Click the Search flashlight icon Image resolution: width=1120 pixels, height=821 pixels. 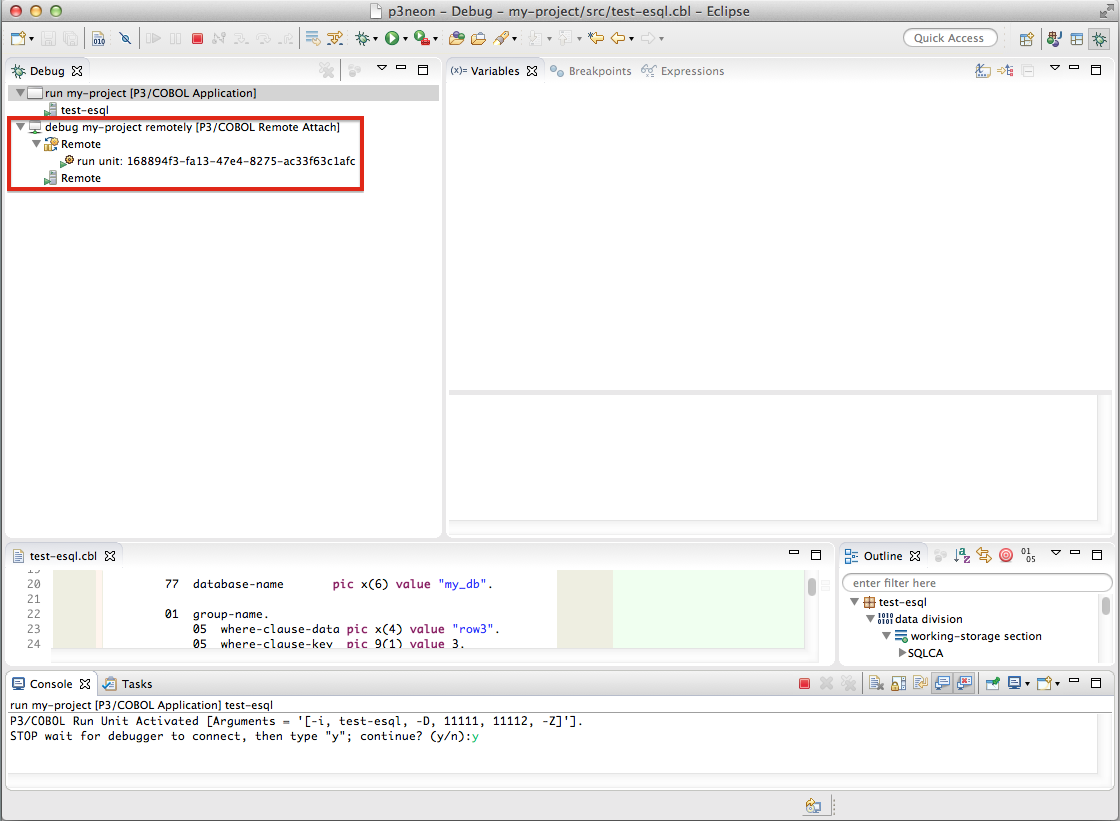click(501, 39)
